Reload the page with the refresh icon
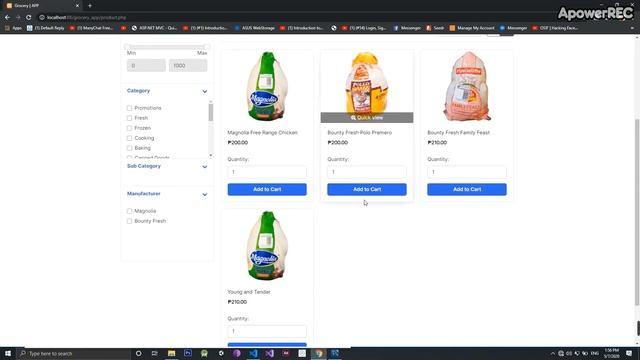Viewport: 640px width, 360px height. click(x=29, y=18)
